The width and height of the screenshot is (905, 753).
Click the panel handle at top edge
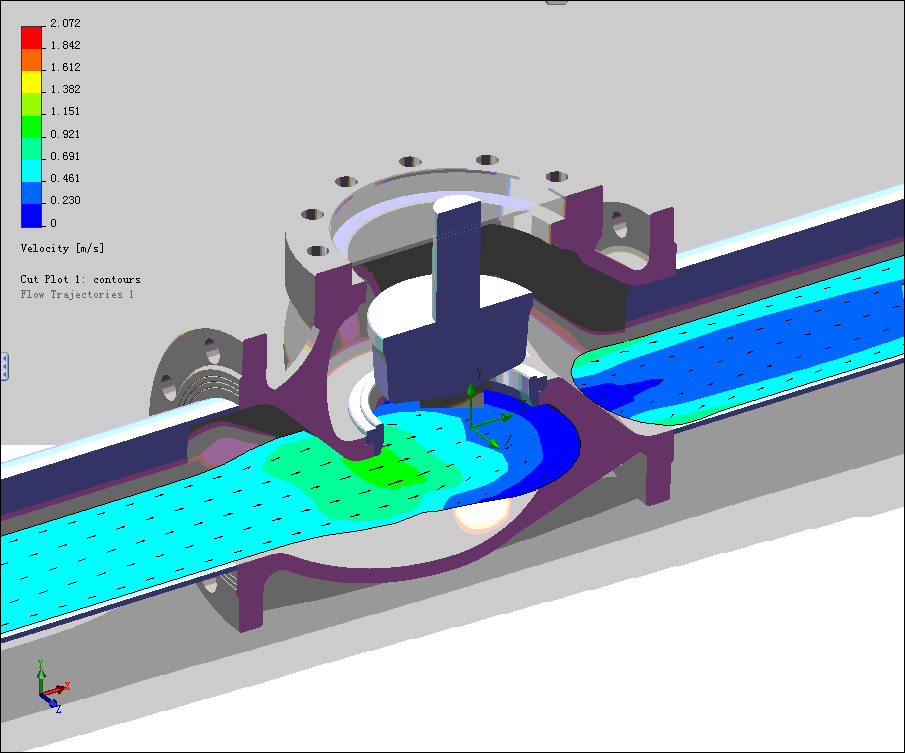pos(556,2)
